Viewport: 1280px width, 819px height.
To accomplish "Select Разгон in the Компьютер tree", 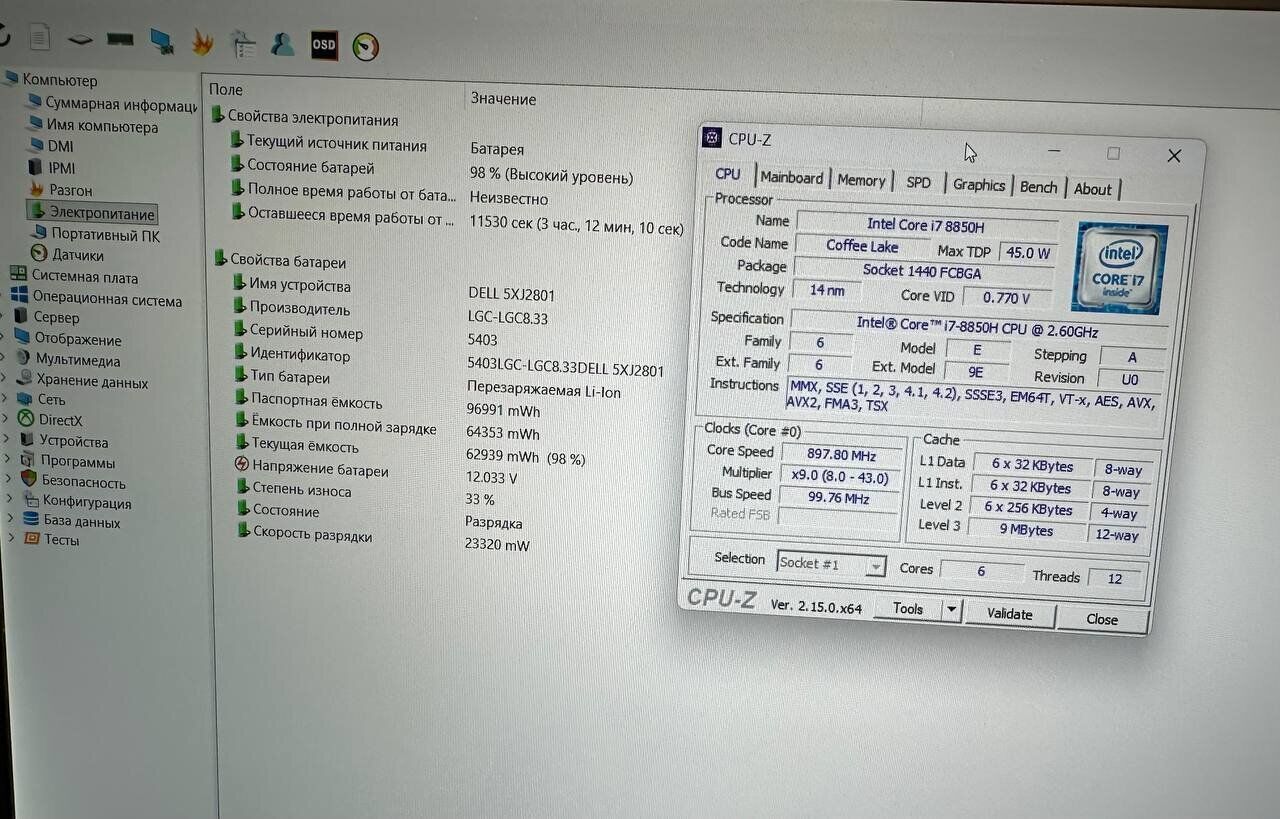I will pos(70,190).
